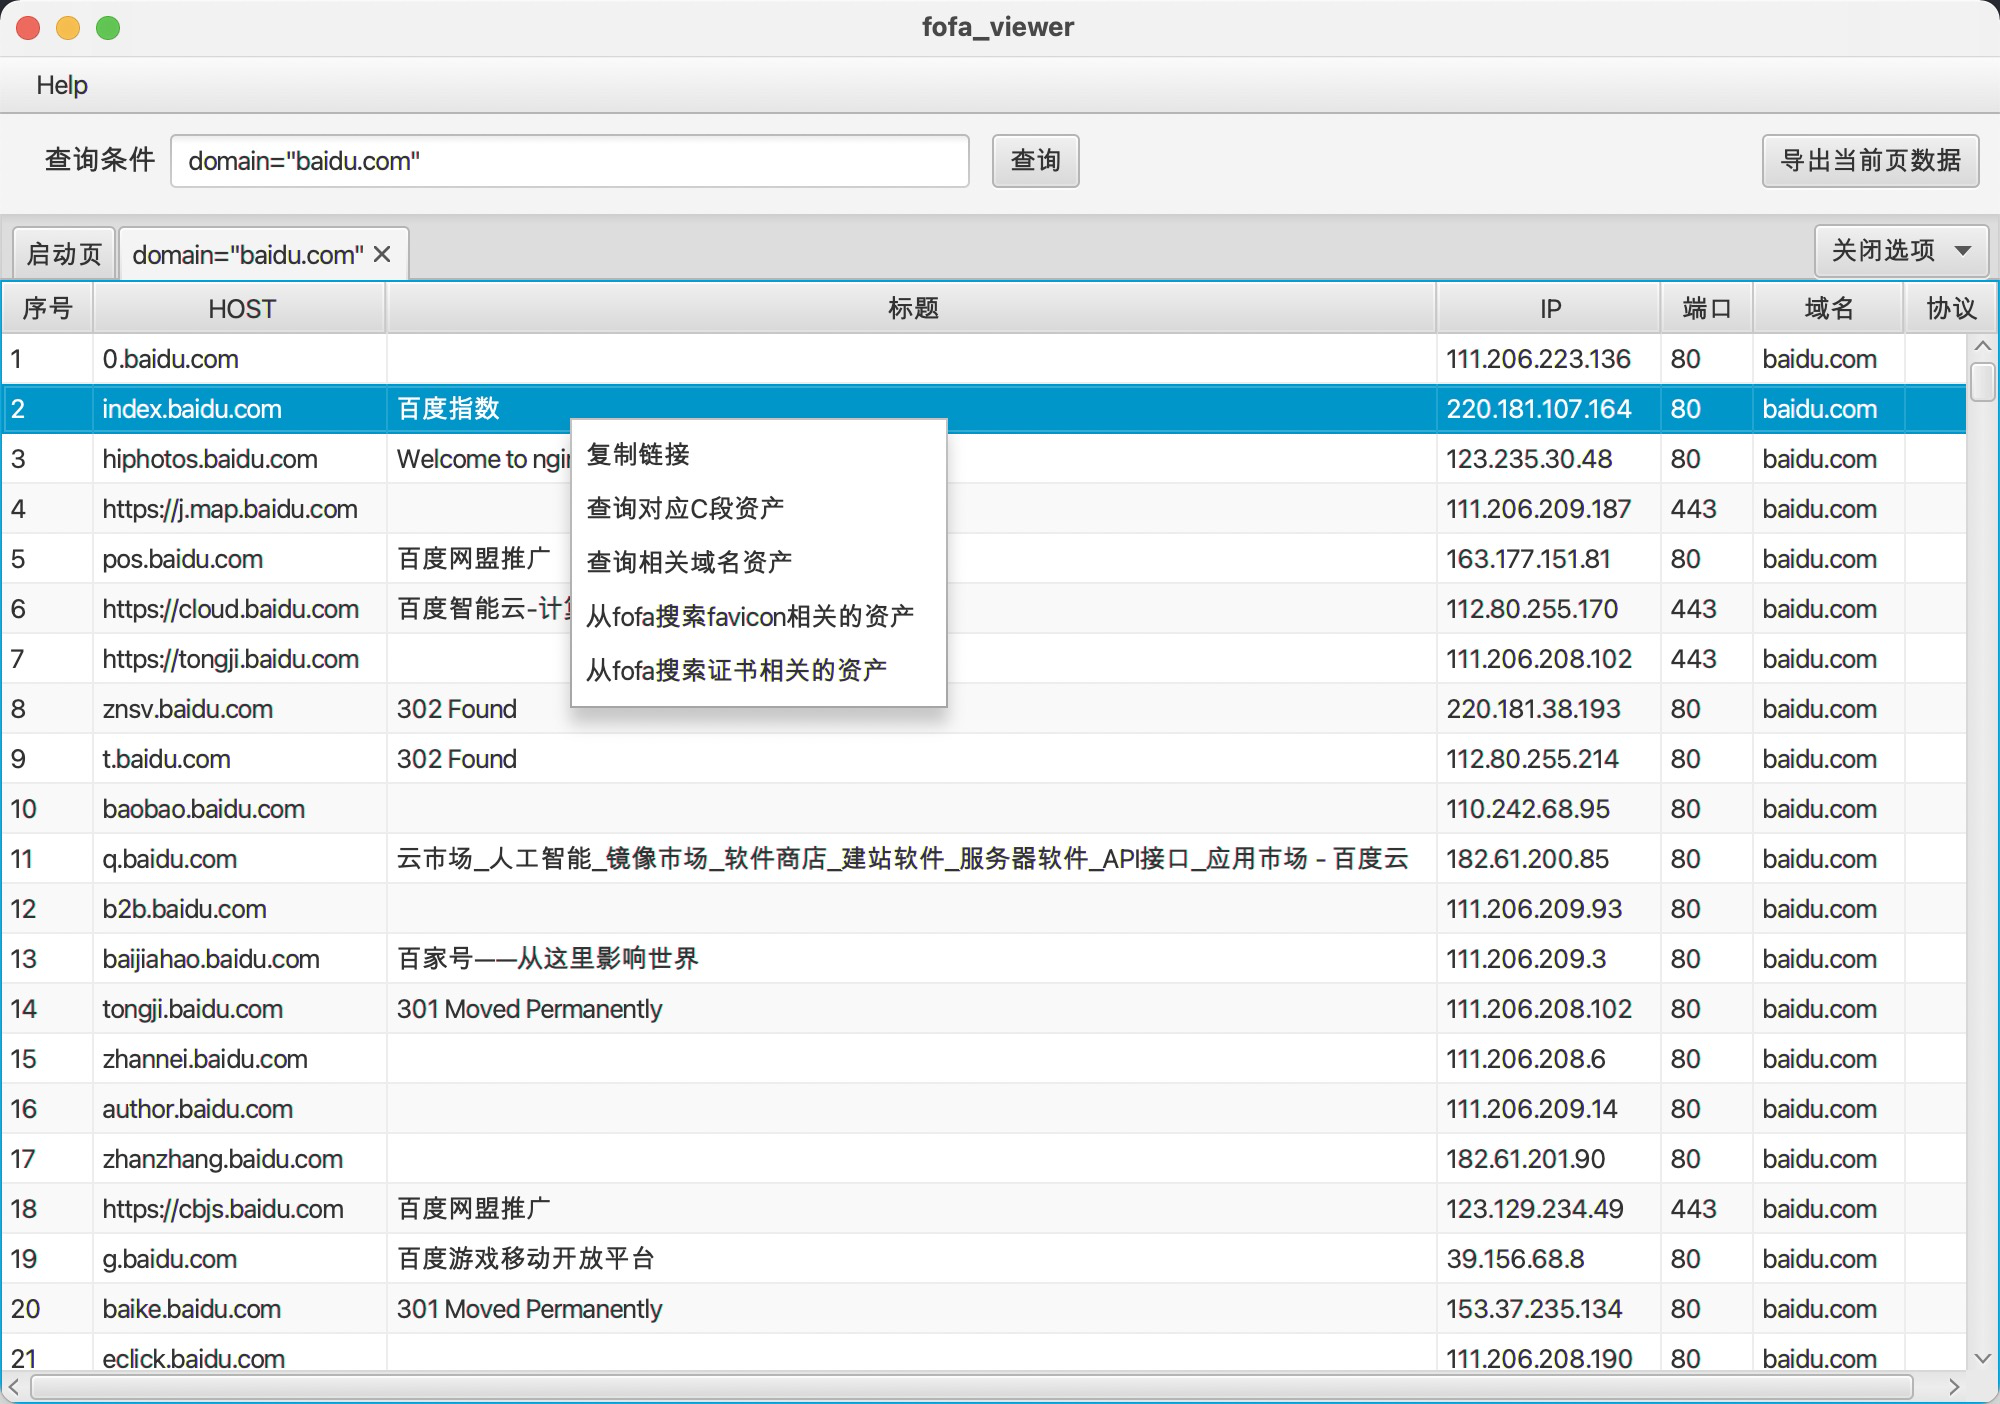
Task: Click the vertical scrollbar up arrow
Action: click(x=1982, y=346)
